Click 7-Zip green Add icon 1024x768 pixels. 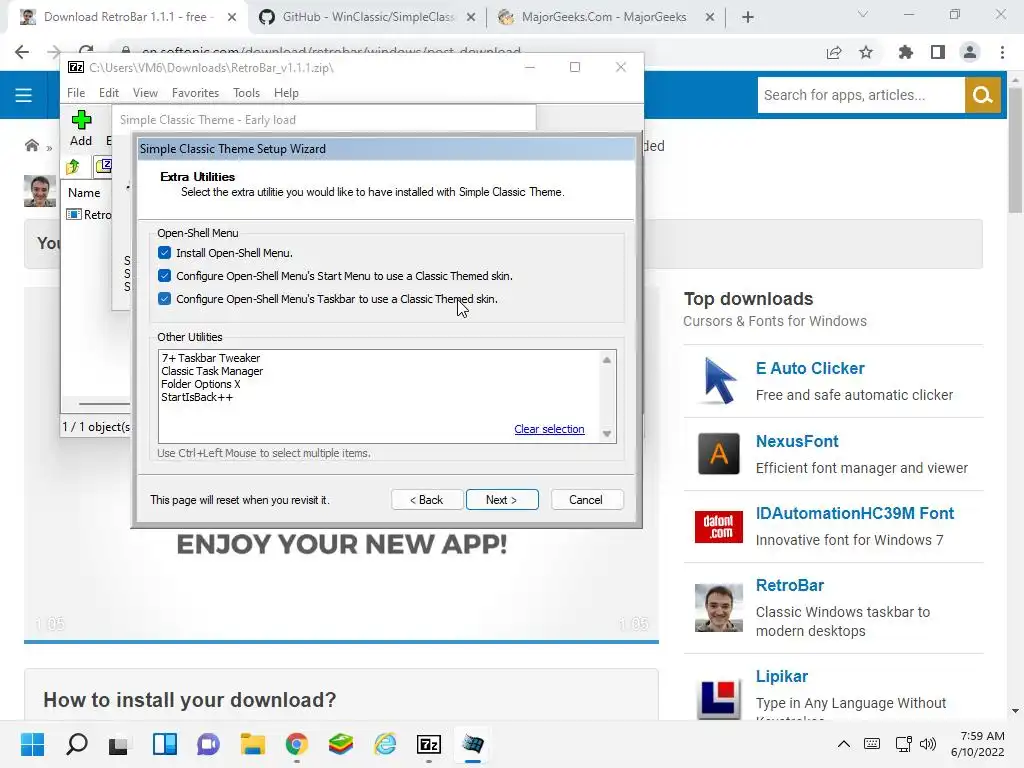(x=81, y=120)
